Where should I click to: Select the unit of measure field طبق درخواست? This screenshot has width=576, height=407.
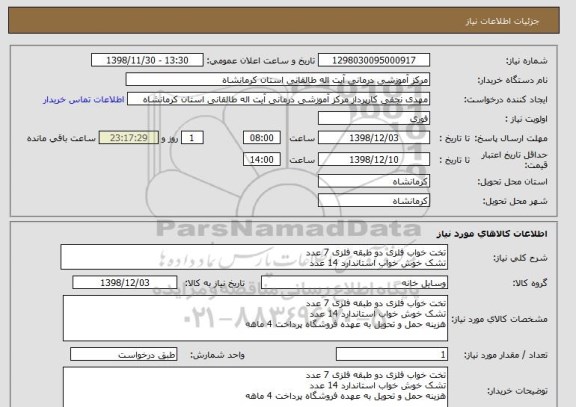pos(123,354)
